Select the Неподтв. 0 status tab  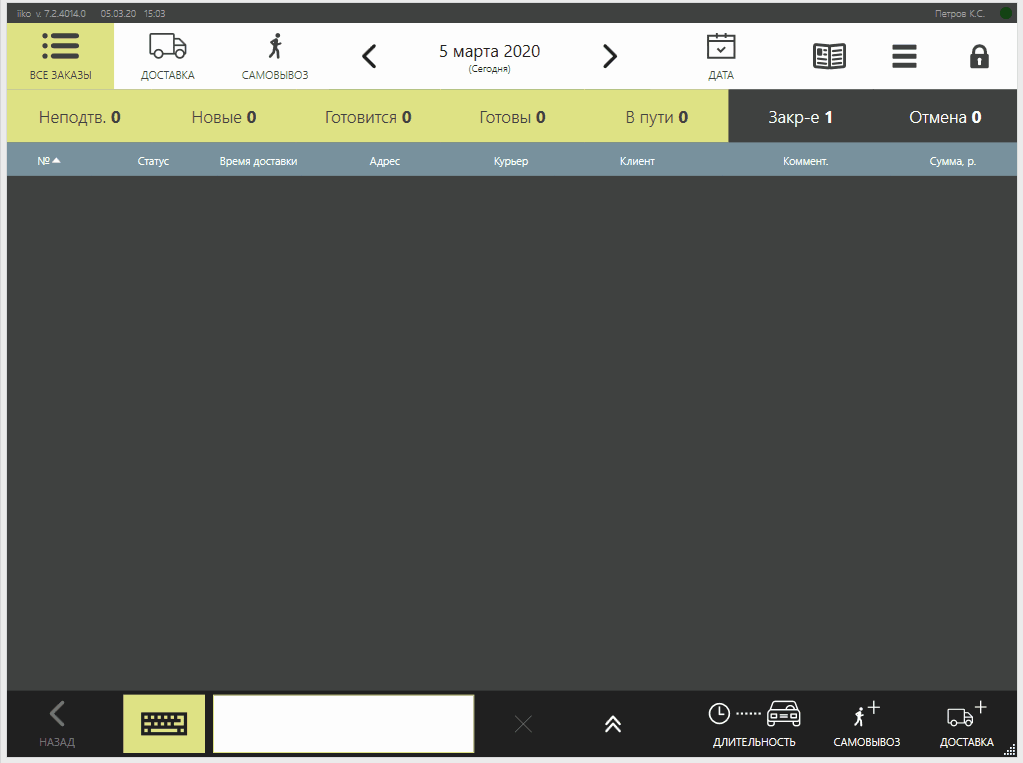[x=80, y=117]
